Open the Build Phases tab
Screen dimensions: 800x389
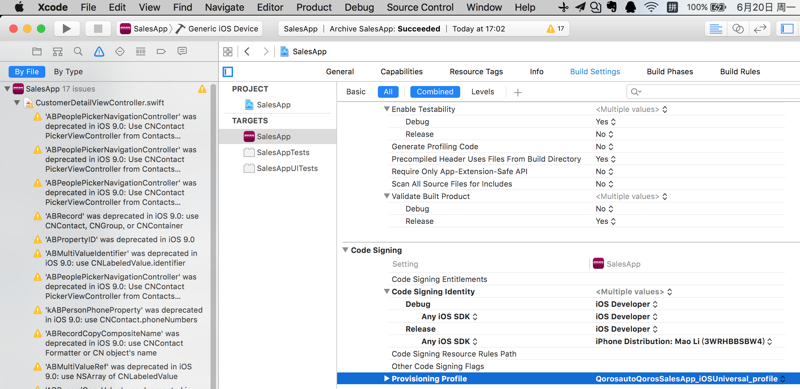pyautogui.click(x=670, y=71)
